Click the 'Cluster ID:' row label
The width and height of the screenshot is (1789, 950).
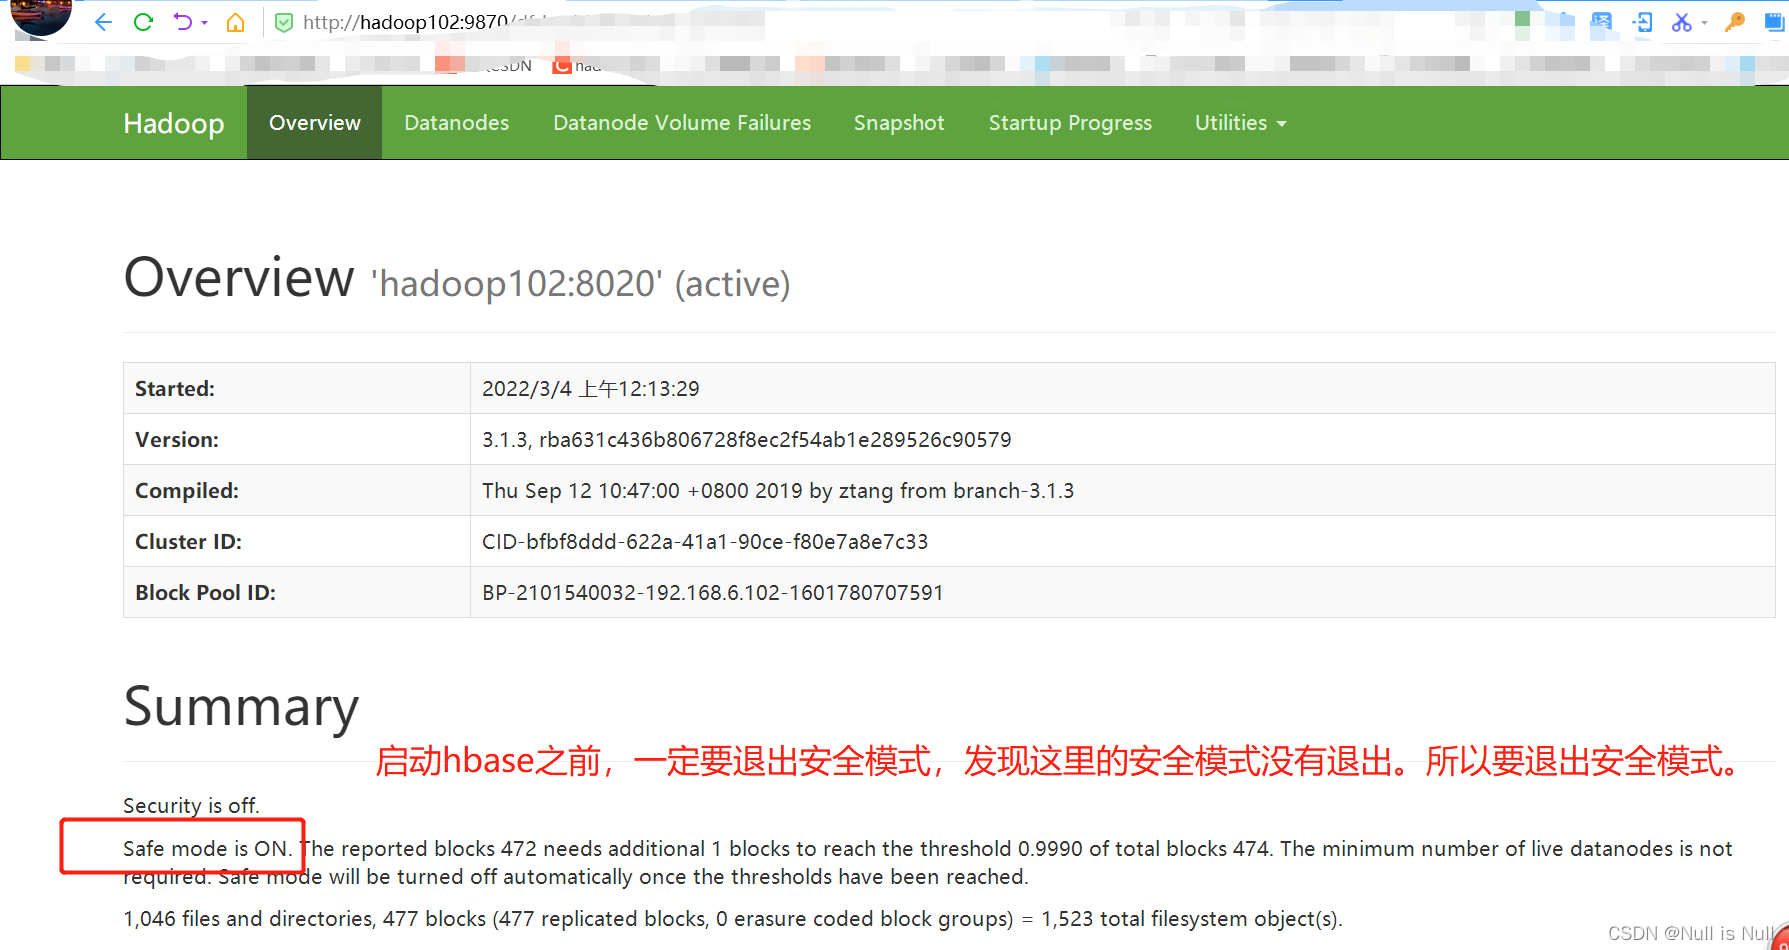[x=189, y=542]
